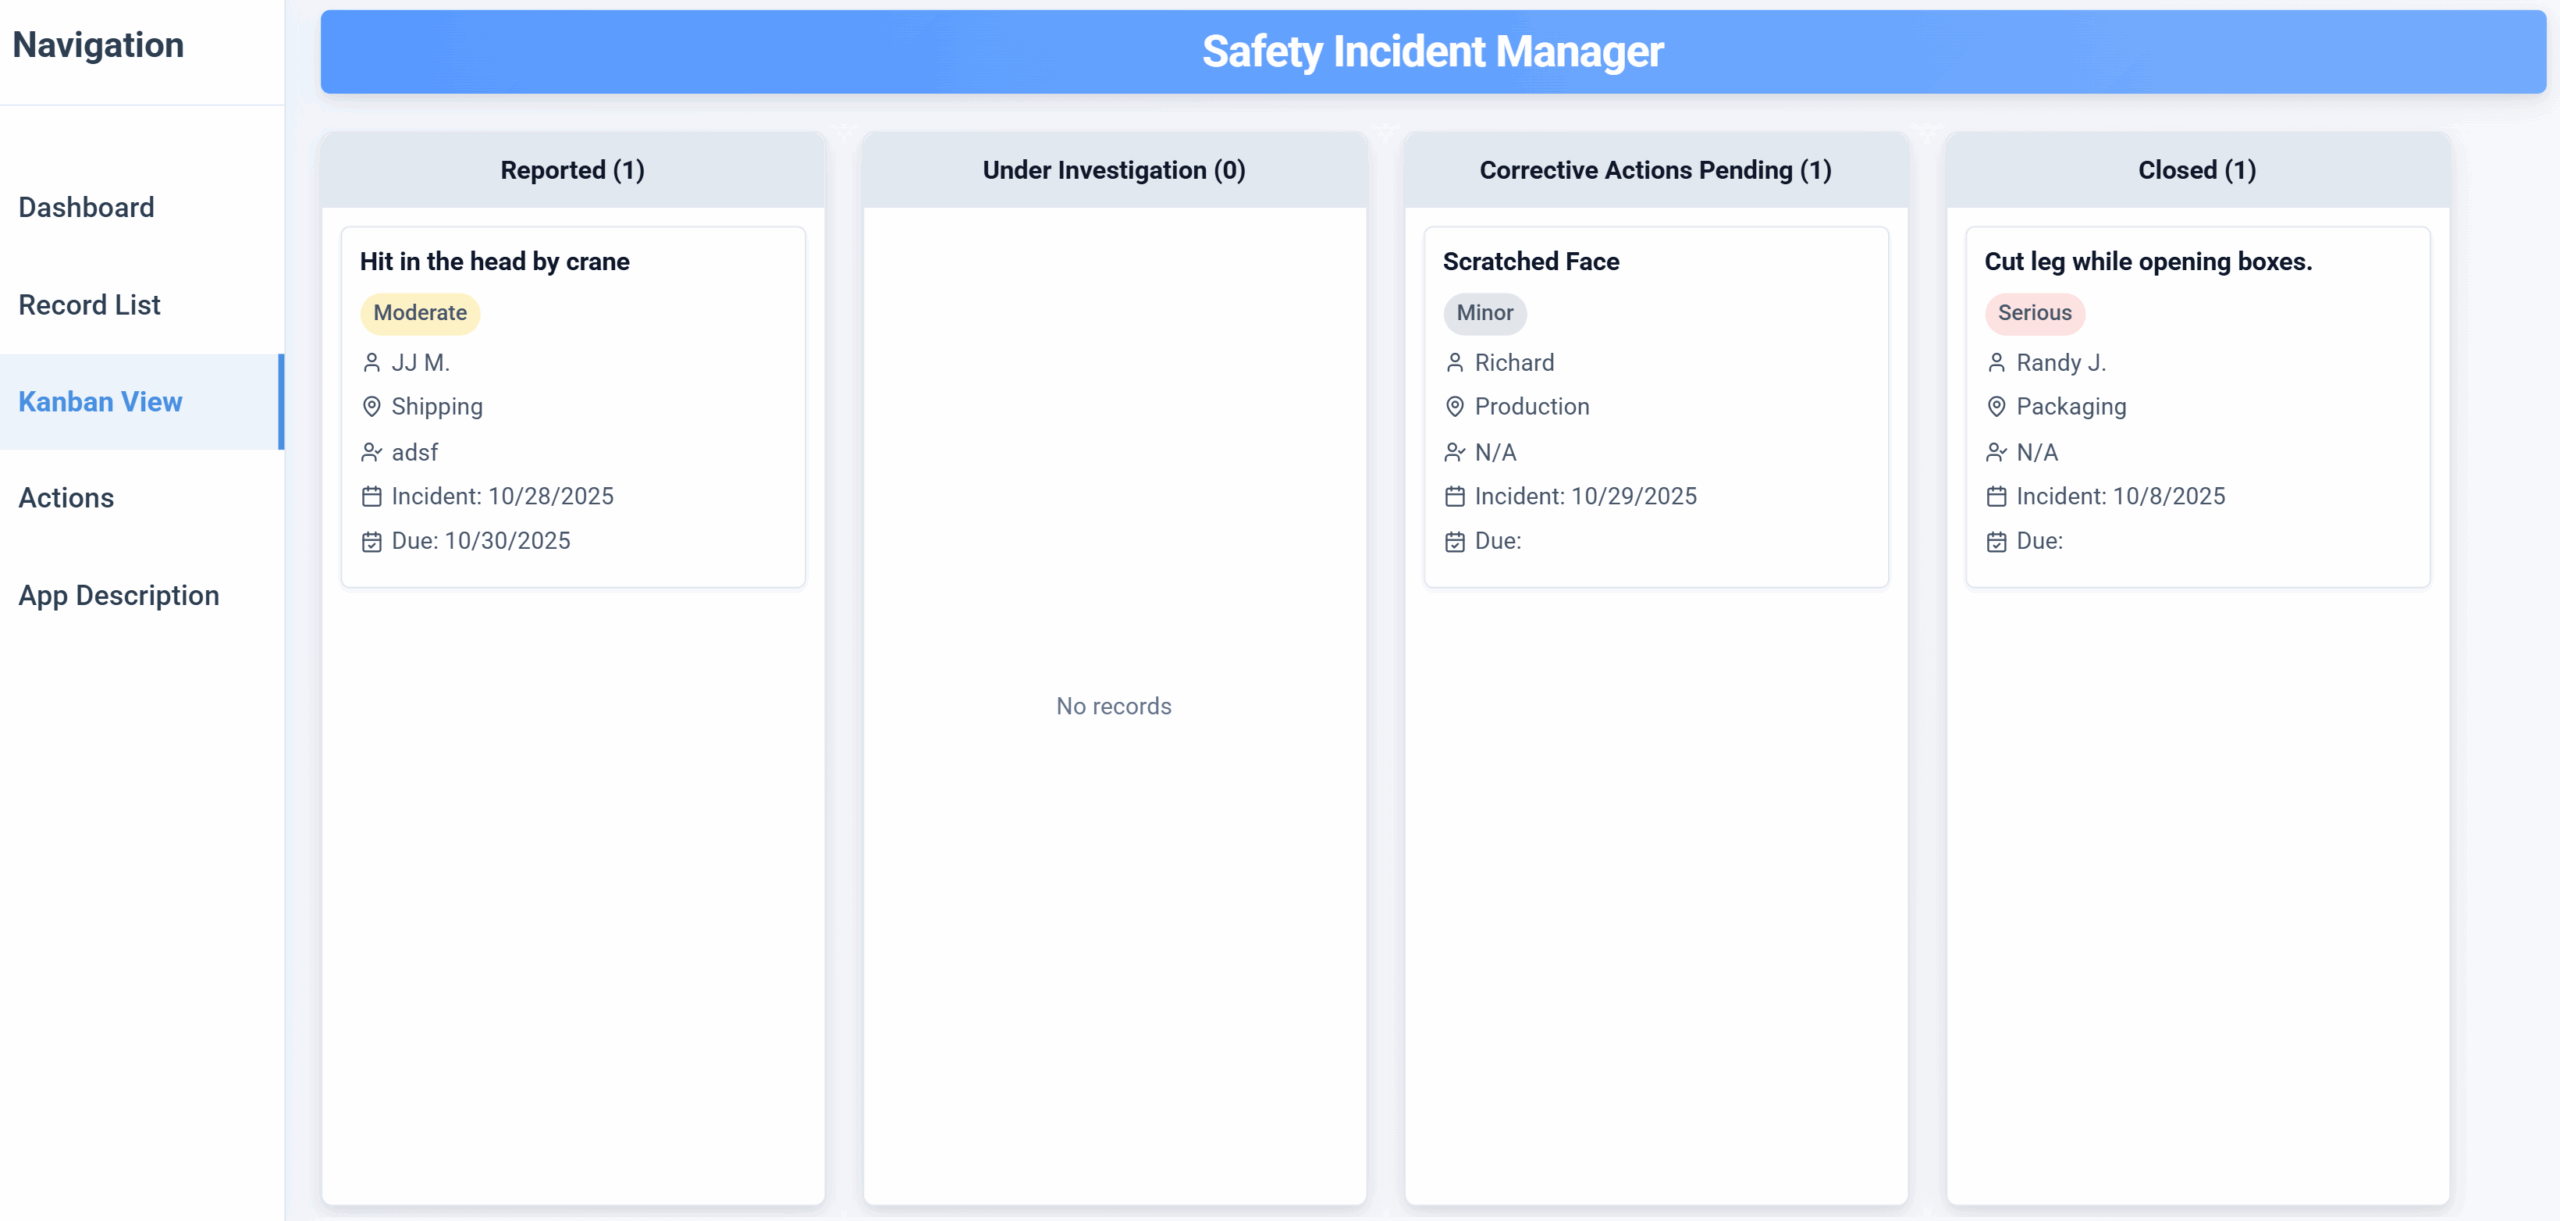Click 'Shipping' location text

[x=437, y=407]
